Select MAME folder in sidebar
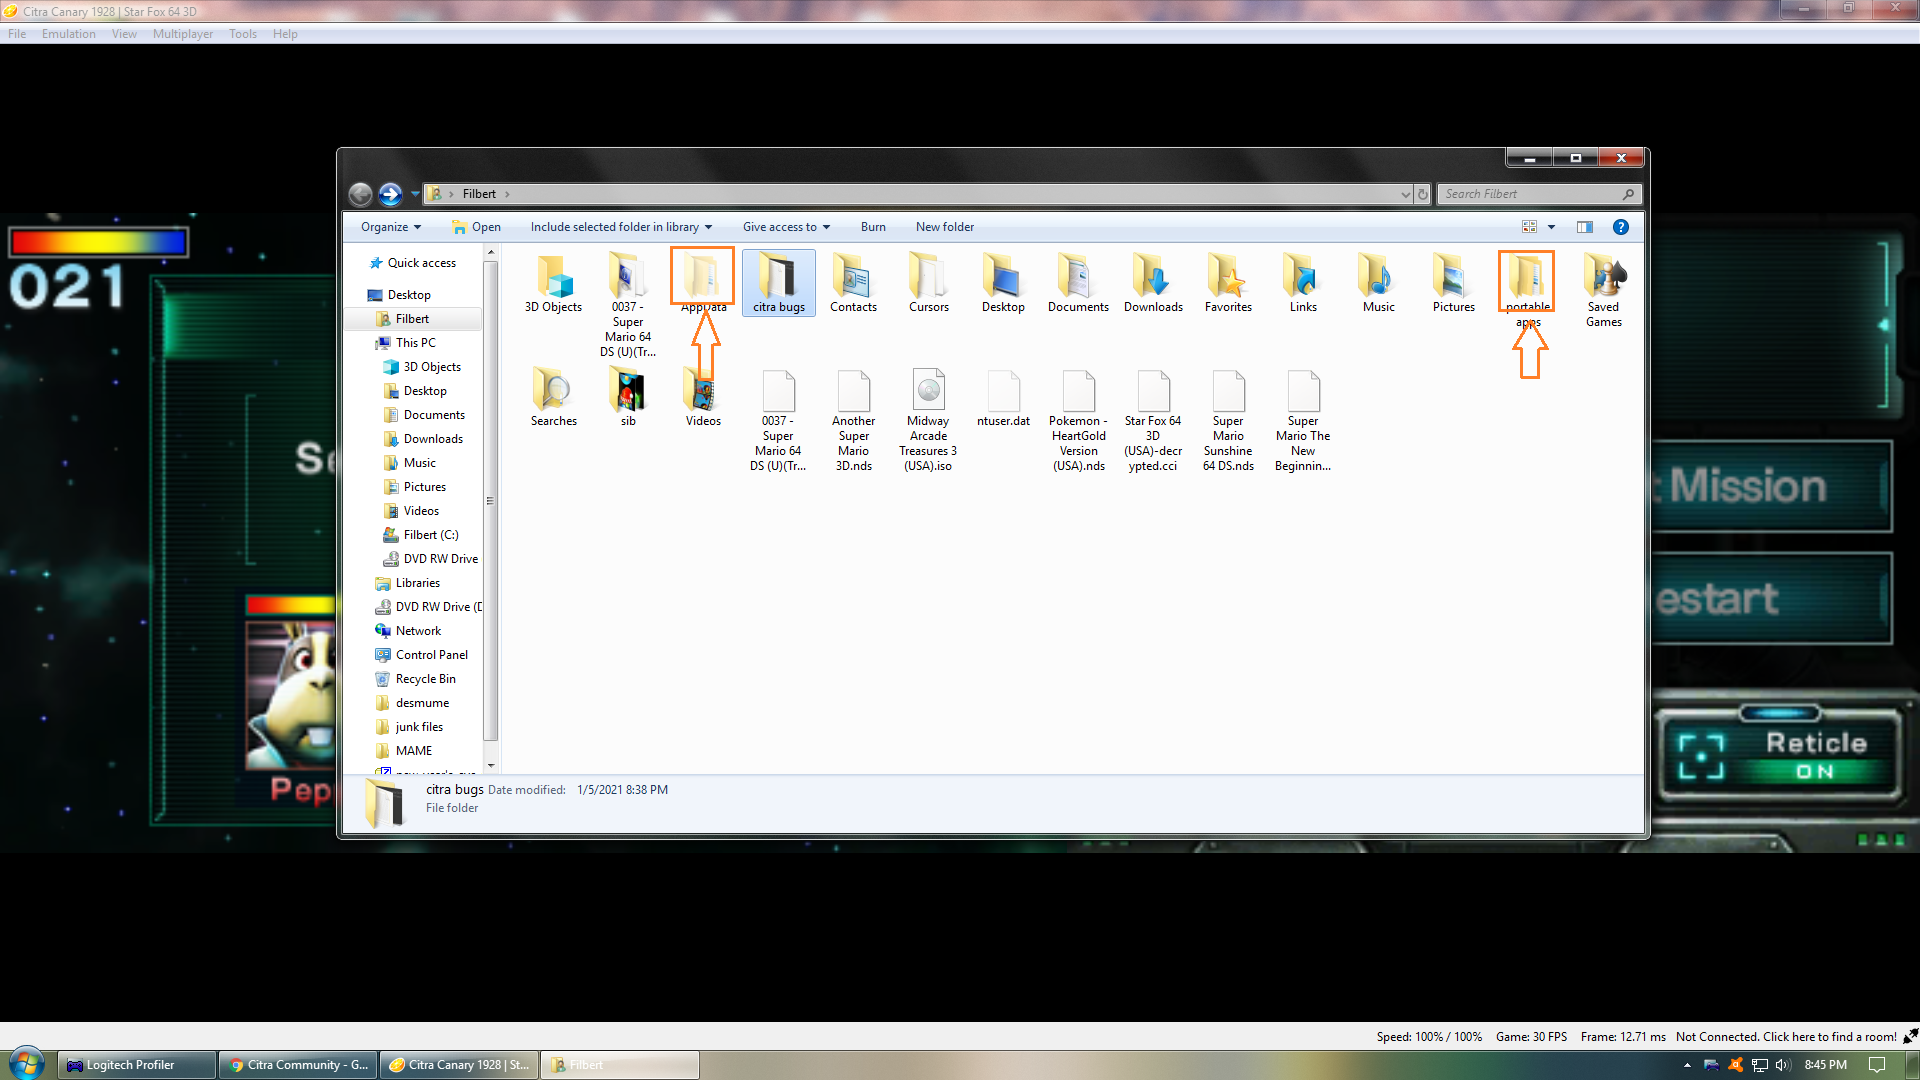The image size is (1920, 1080). 404,751
